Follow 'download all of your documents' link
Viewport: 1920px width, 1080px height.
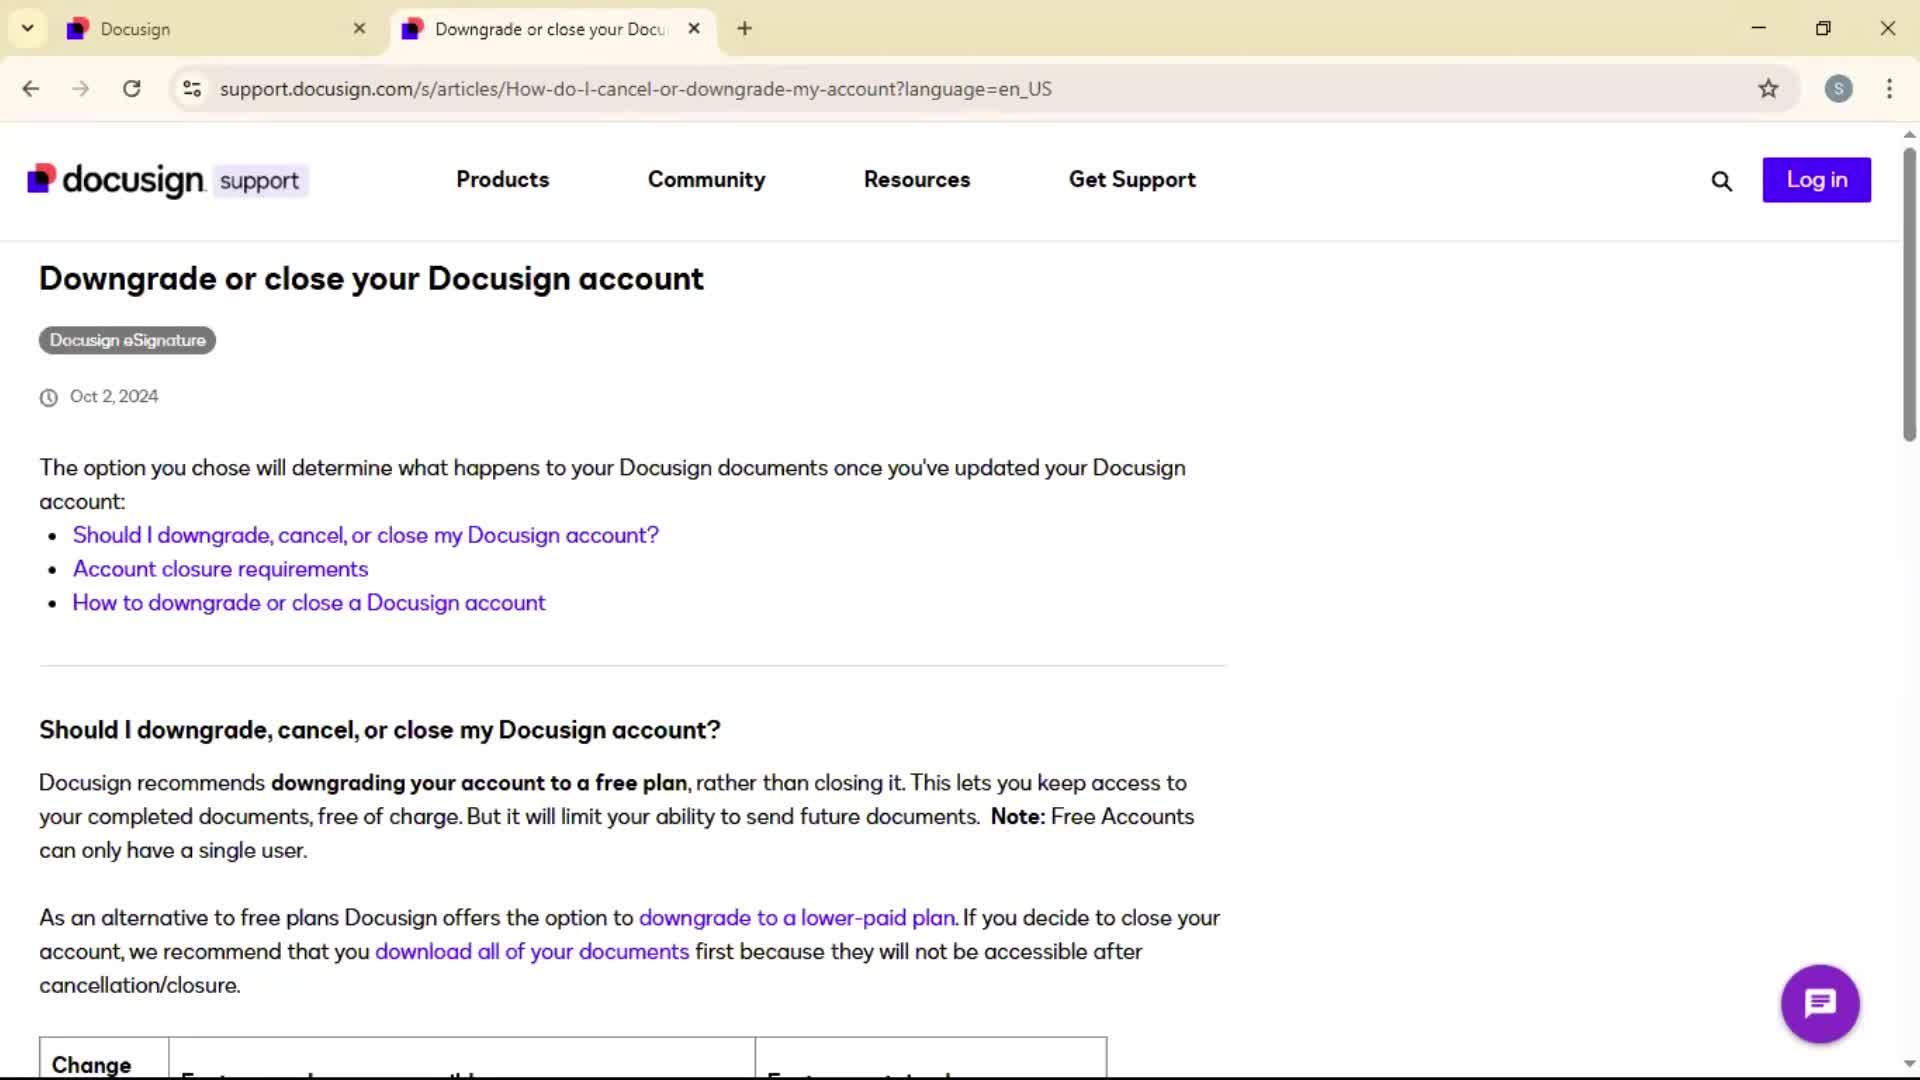(x=532, y=952)
